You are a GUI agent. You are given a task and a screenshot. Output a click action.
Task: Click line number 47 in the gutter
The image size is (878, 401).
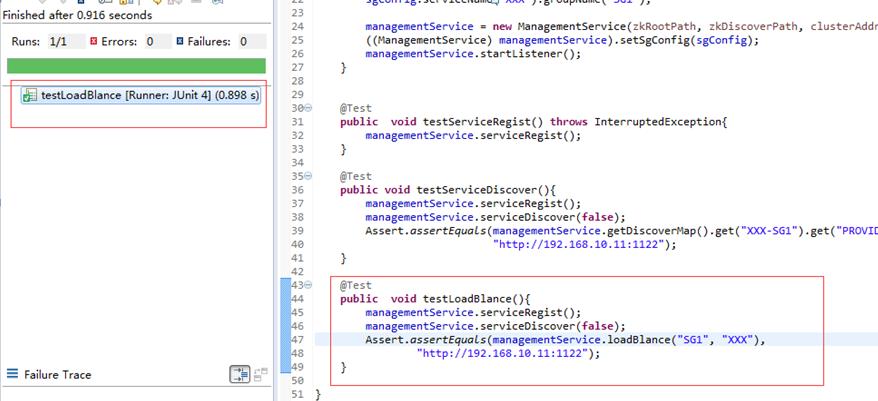pos(297,340)
